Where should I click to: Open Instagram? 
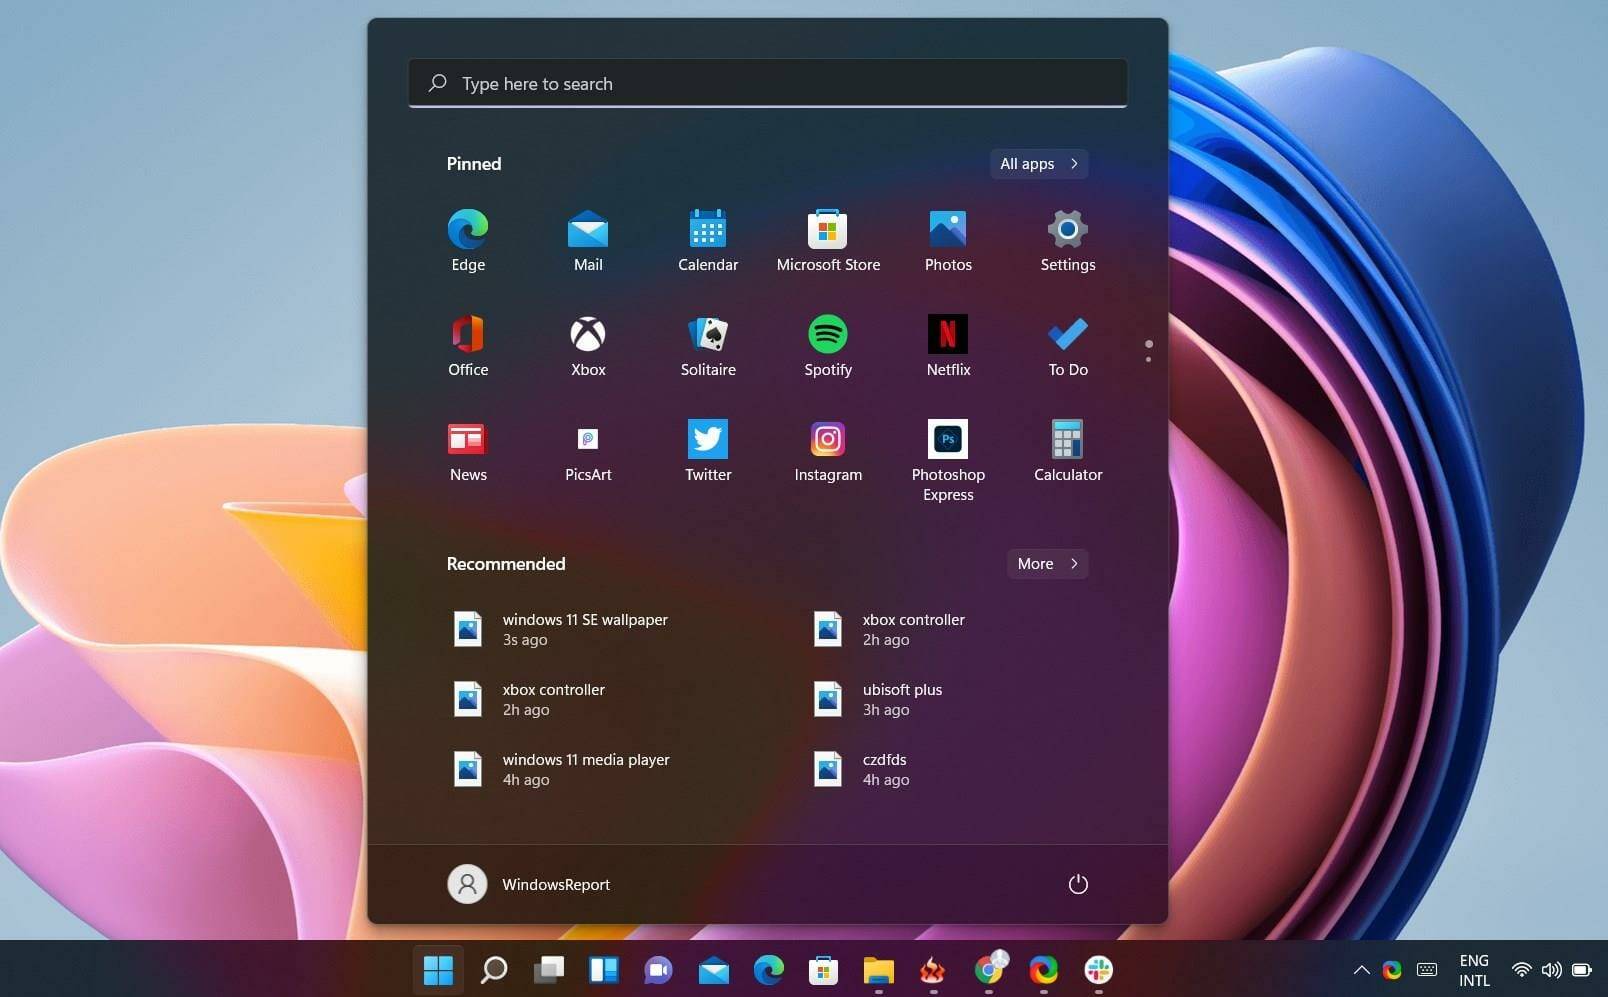pos(827,440)
